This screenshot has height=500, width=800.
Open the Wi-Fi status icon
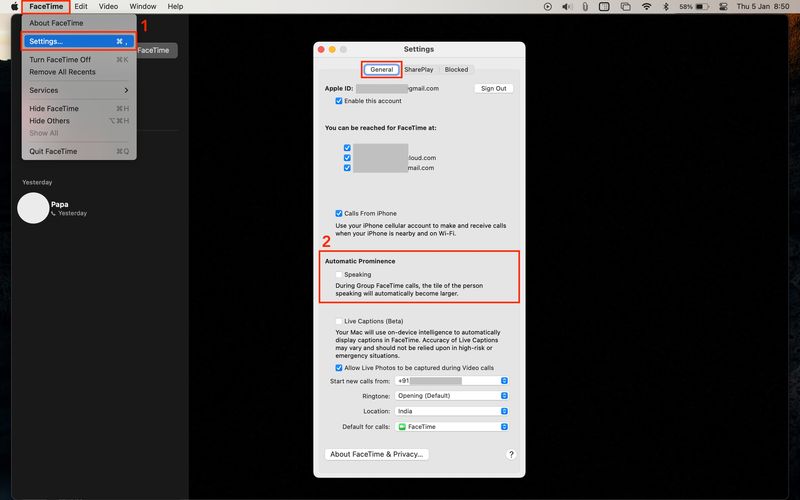pos(646,7)
